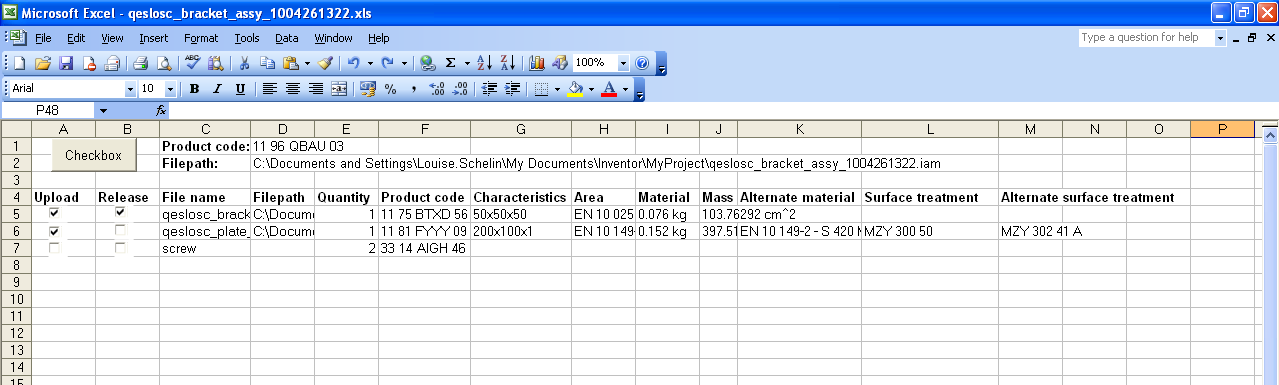Click the Cut scissors icon
The height and width of the screenshot is (385, 1279).
tap(244, 63)
